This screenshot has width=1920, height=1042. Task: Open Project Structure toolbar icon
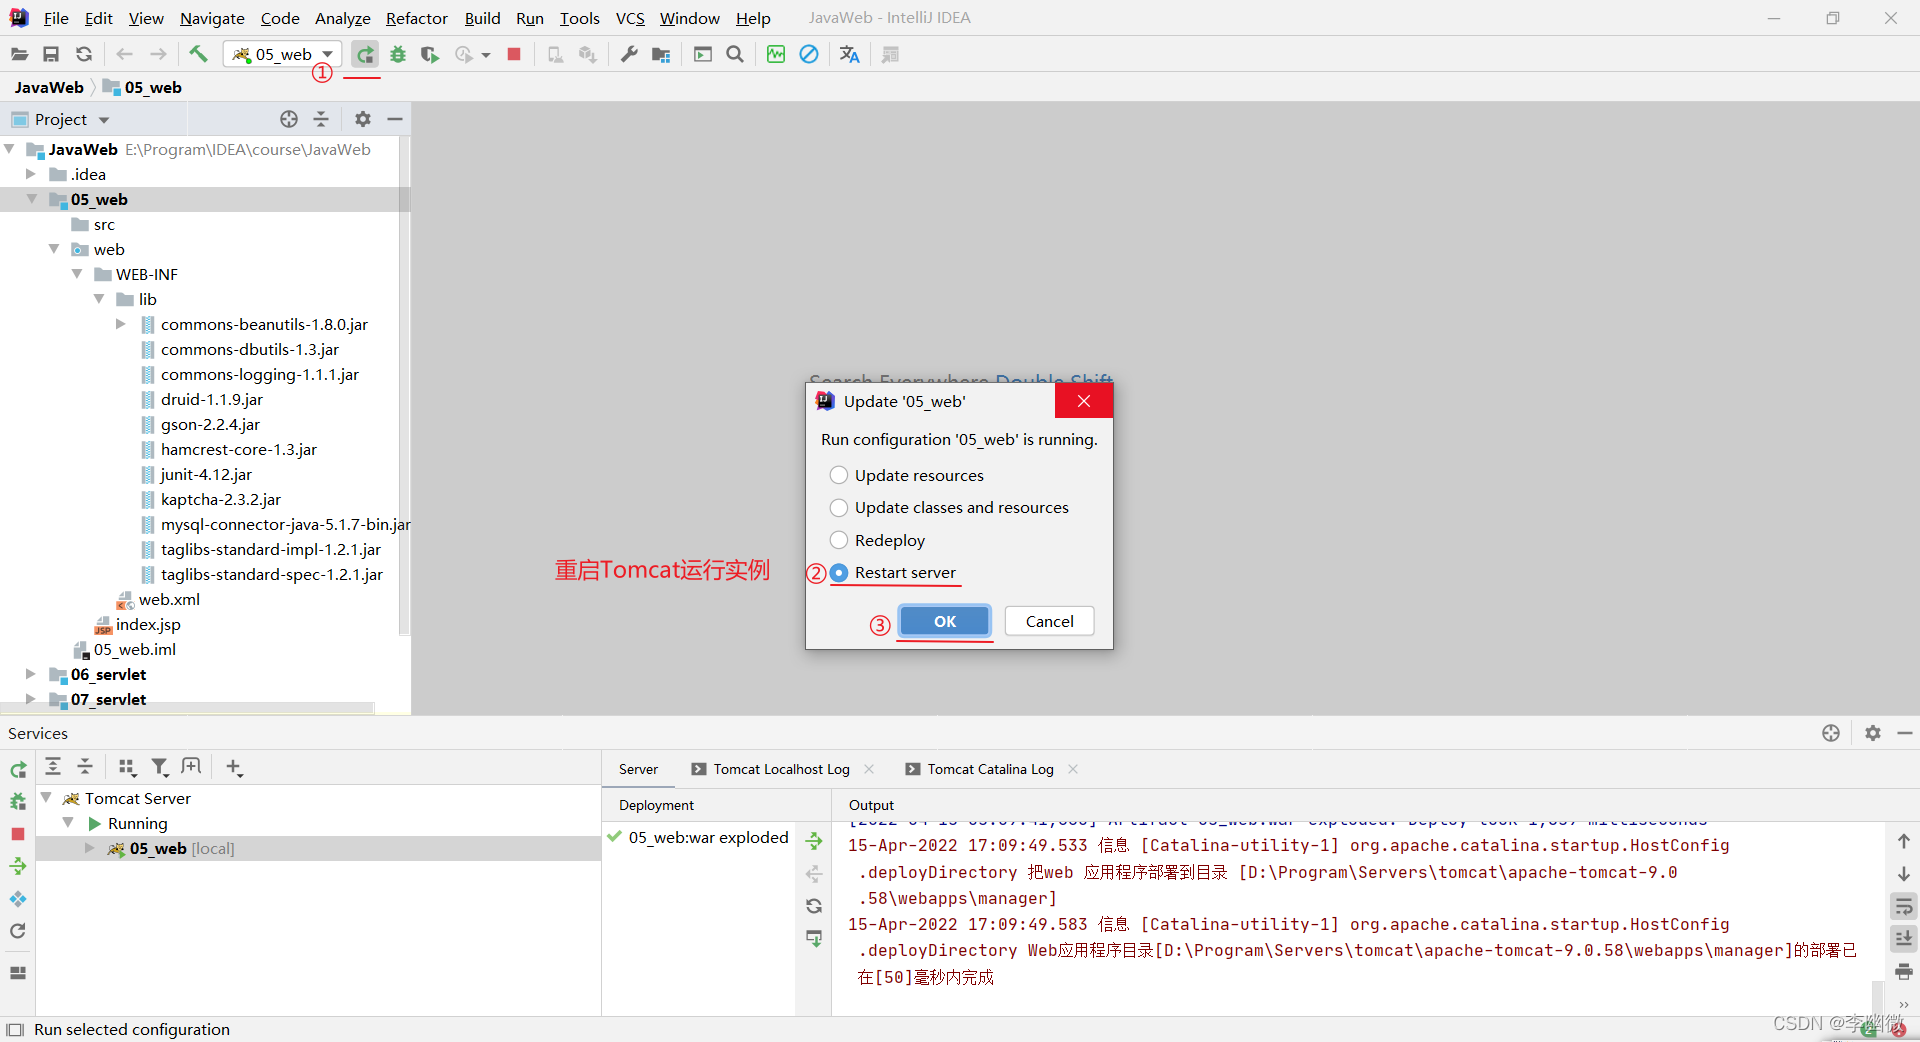point(661,54)
